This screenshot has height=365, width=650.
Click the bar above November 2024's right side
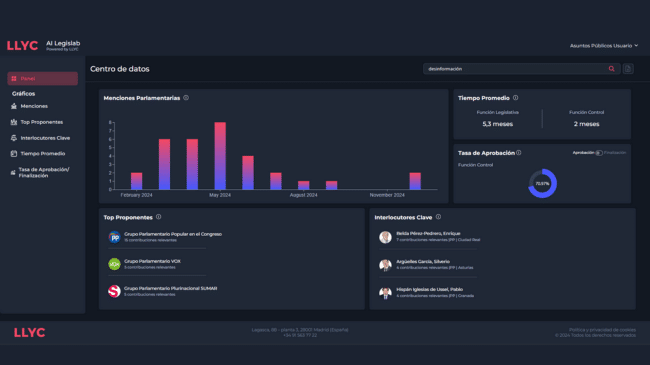pyautogui.click(x=415, y=181)
